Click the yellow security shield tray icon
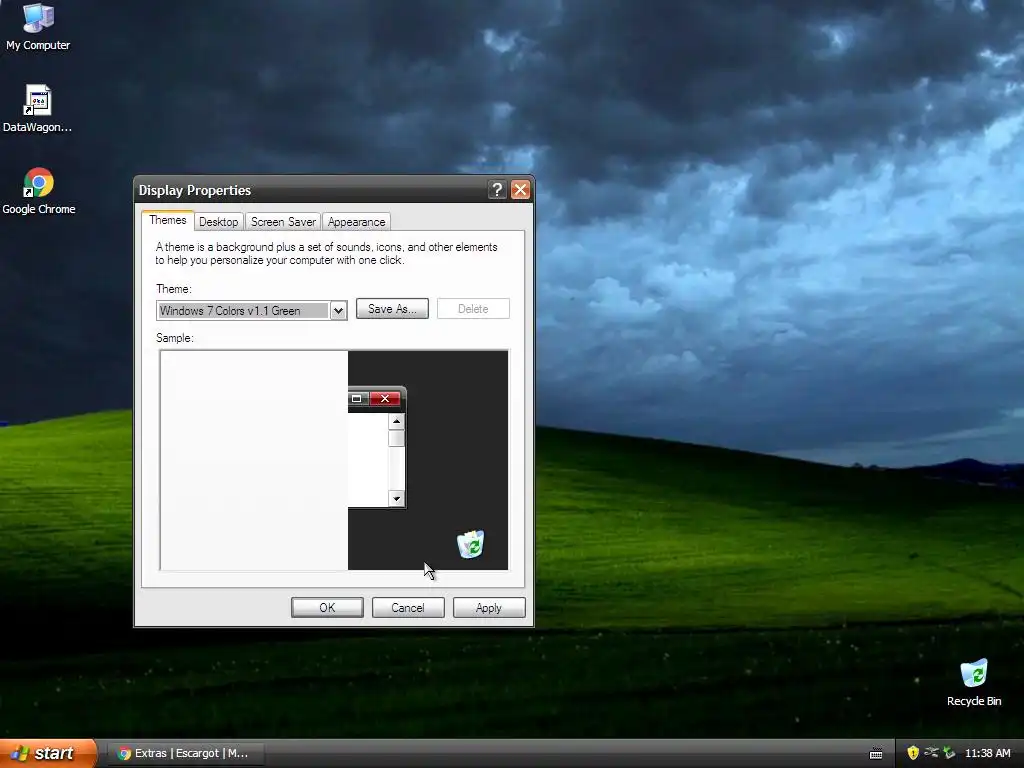Screen dimensions: 1024x768 coord(913,753)
